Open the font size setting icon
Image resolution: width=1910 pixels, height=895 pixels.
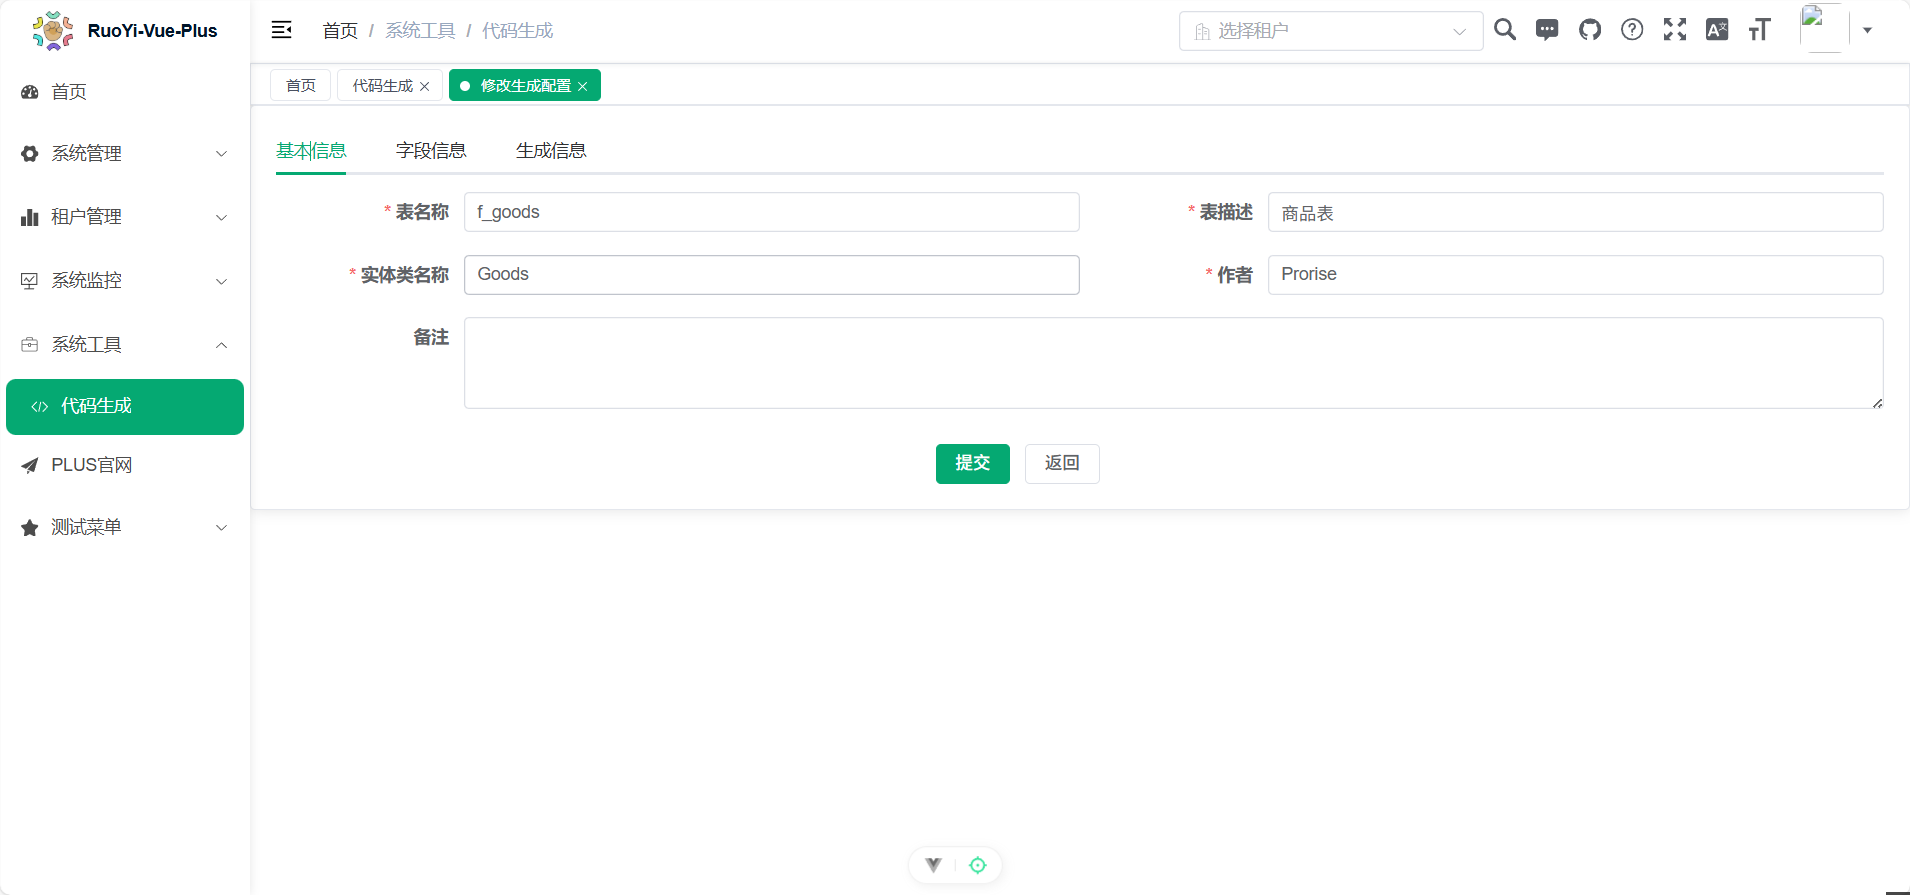point(1759,30)
